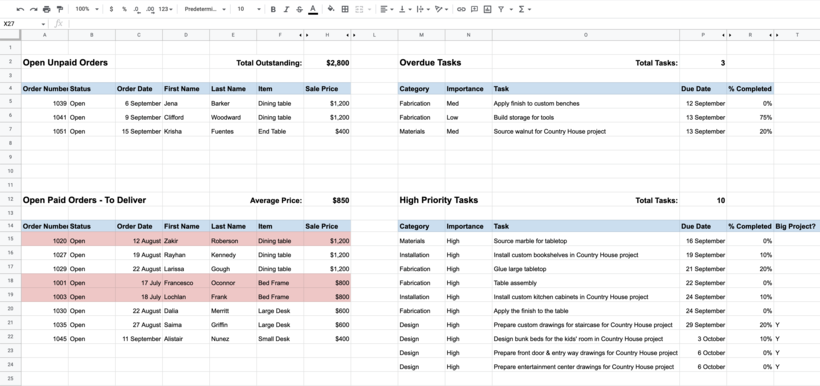820x386 pixels.
Task: Increase decimal places (.00 icon)
Action: pos(150,9)
